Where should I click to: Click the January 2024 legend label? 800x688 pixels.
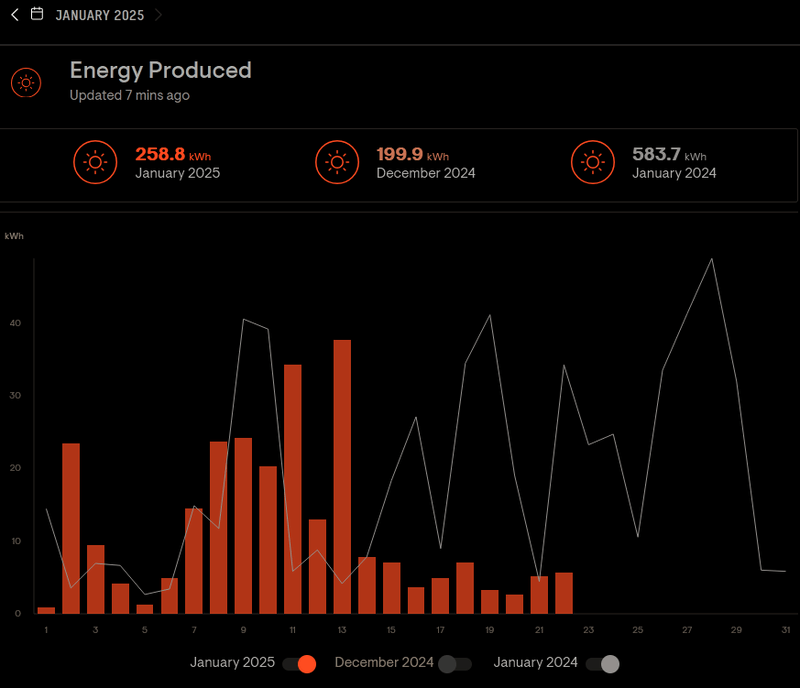[536, 662]
